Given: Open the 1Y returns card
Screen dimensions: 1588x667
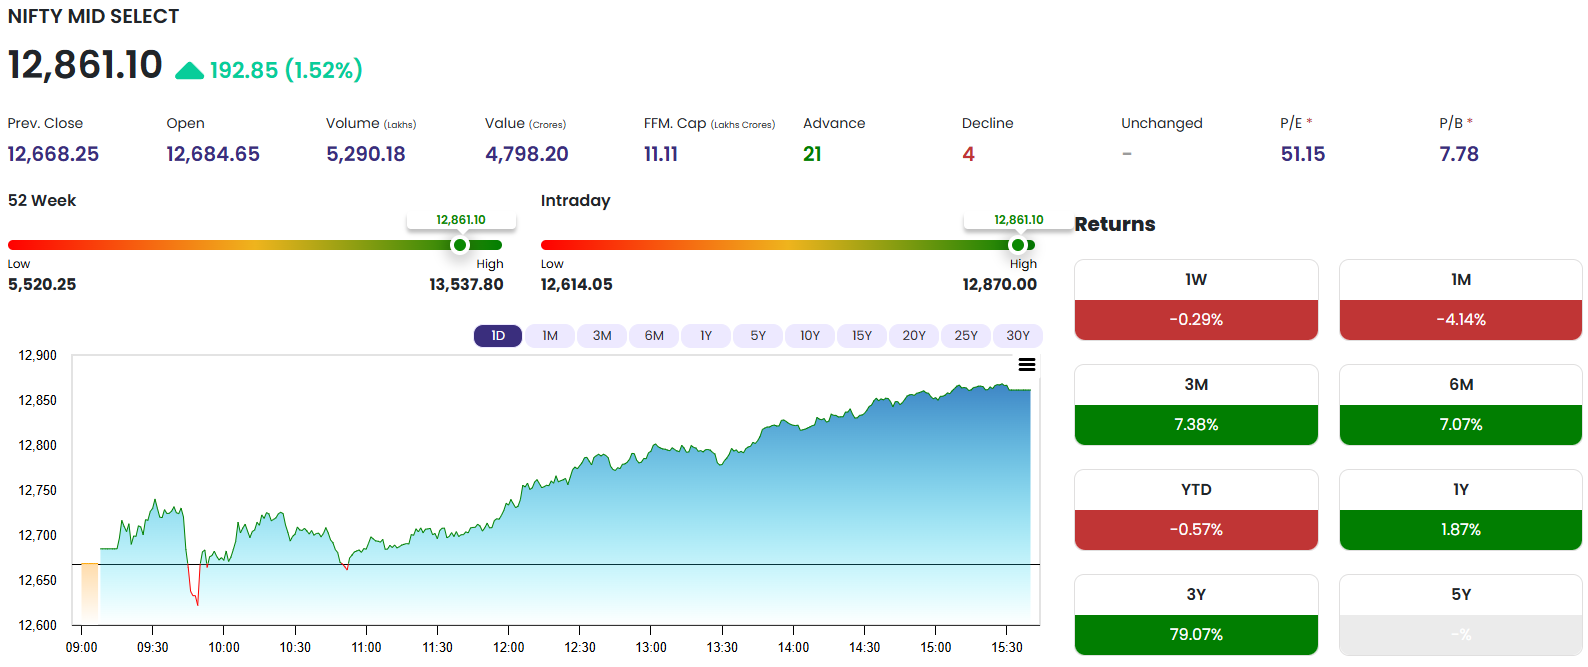Looking at the screenshot, I should pyautogui.click(x=1461, y=510).
